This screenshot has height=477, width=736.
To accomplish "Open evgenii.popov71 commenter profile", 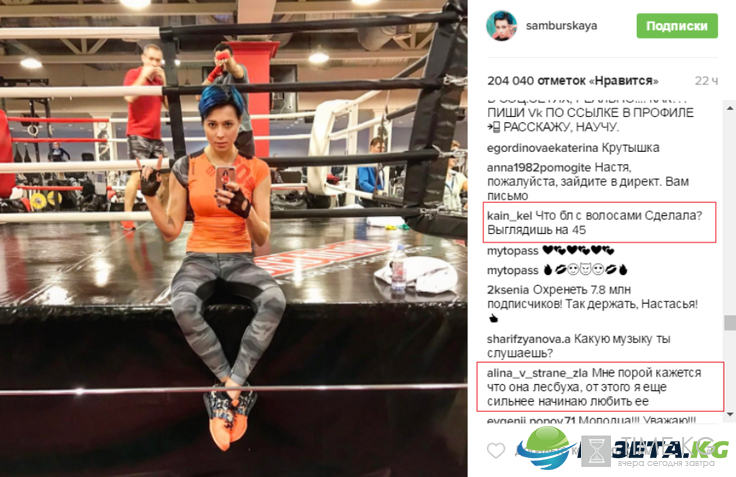I will pyautogui.click(x=531, y=420).
